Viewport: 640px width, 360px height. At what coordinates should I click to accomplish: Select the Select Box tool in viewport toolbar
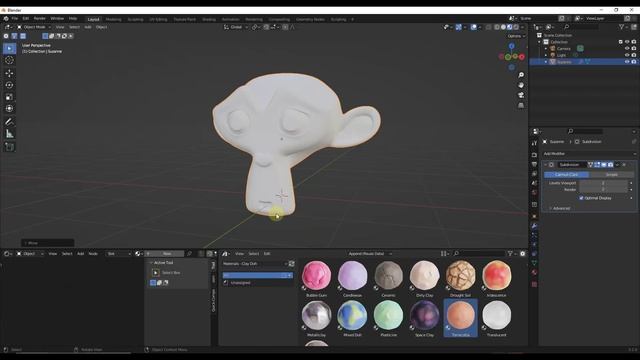click(9, 48)
